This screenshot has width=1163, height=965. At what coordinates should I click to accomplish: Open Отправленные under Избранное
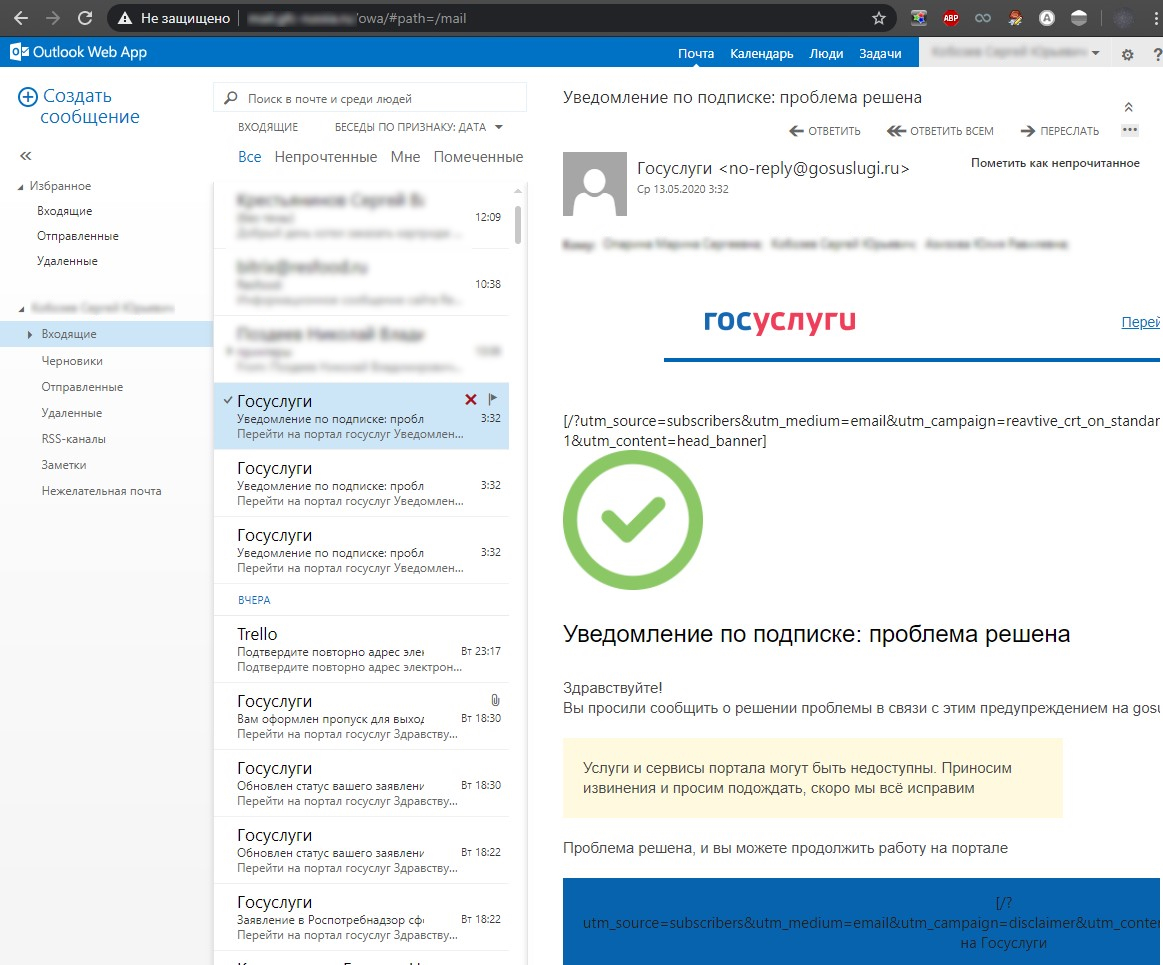coord(78,237)
